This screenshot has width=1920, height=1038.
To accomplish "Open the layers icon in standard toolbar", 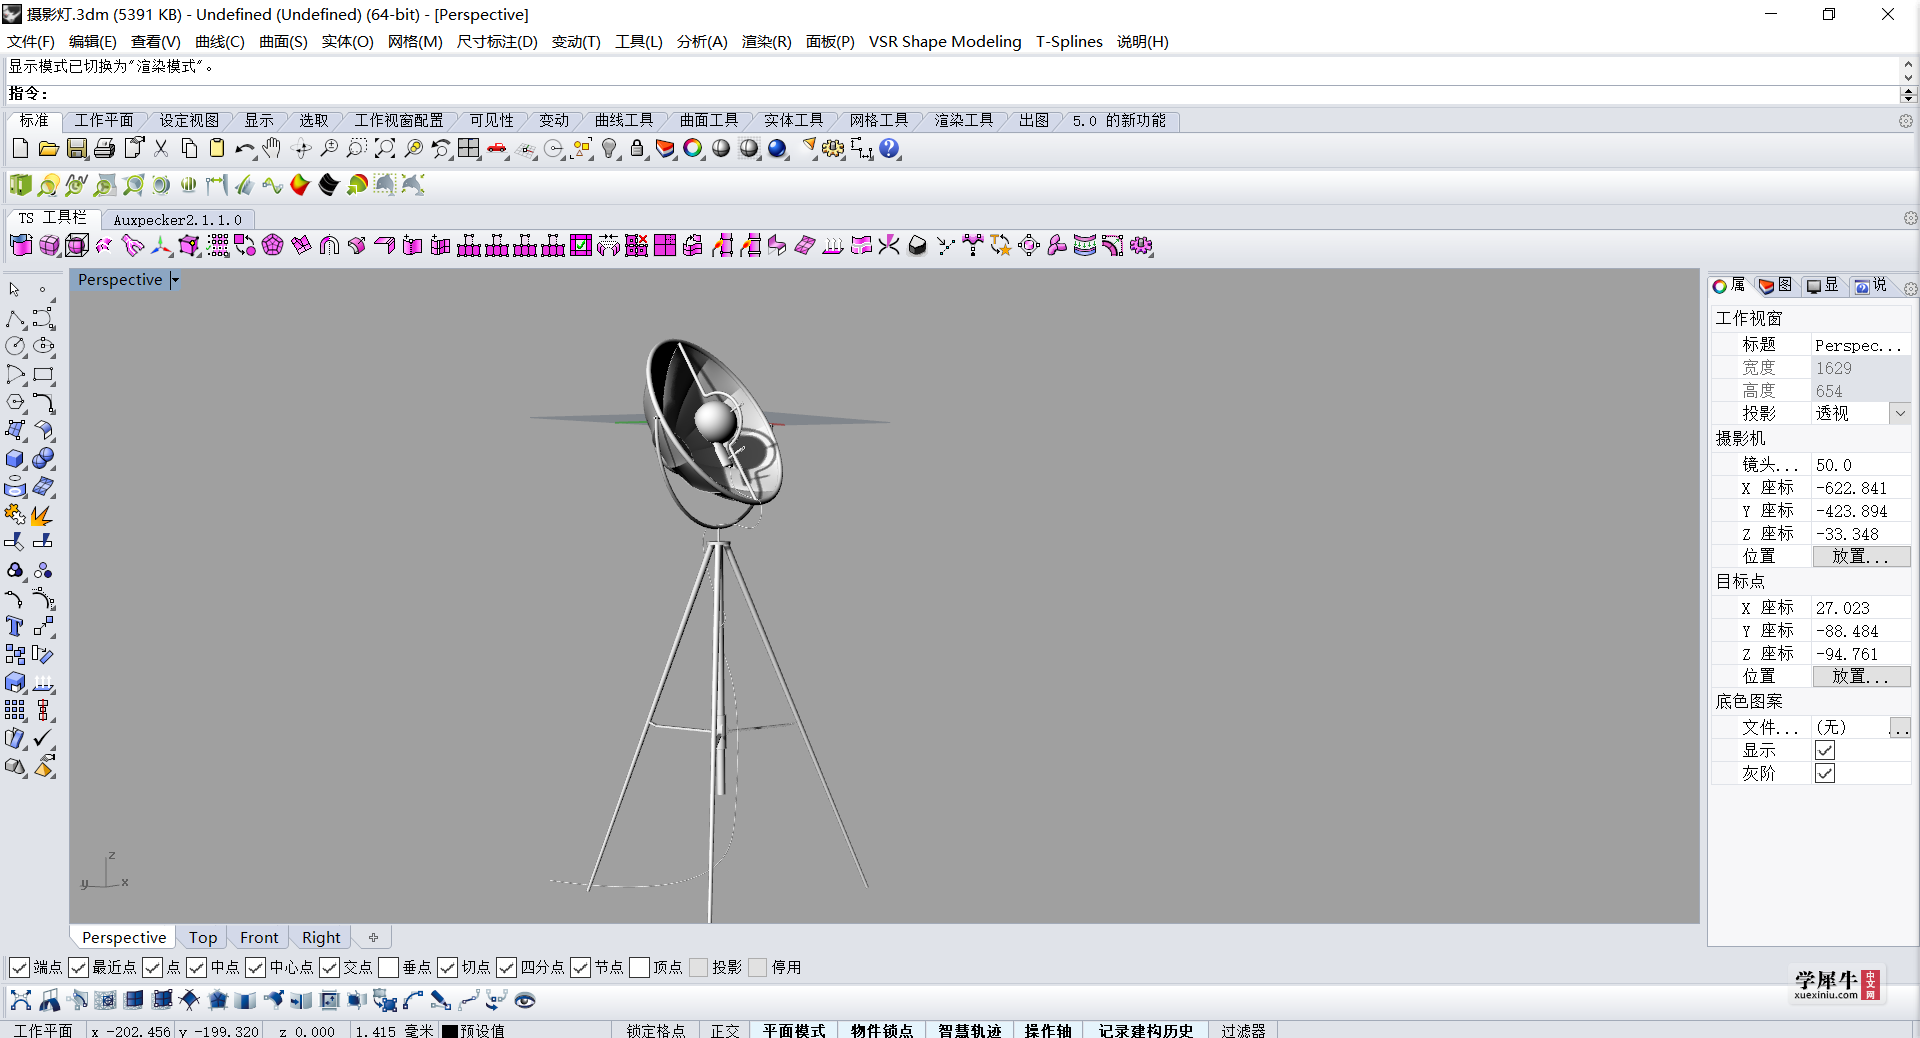I will pos(665,149).
